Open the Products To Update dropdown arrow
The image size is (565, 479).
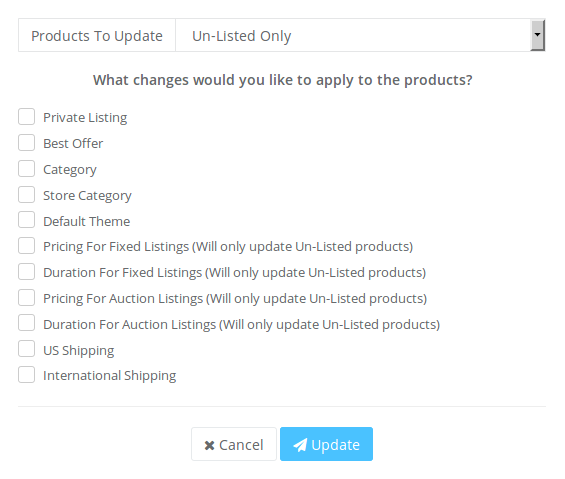point(537,35)
